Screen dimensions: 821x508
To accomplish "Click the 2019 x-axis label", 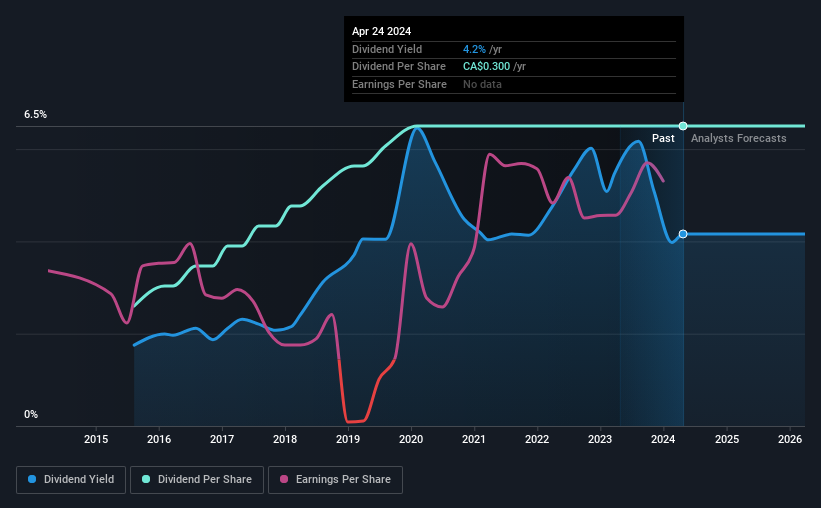I will [348, 439].
